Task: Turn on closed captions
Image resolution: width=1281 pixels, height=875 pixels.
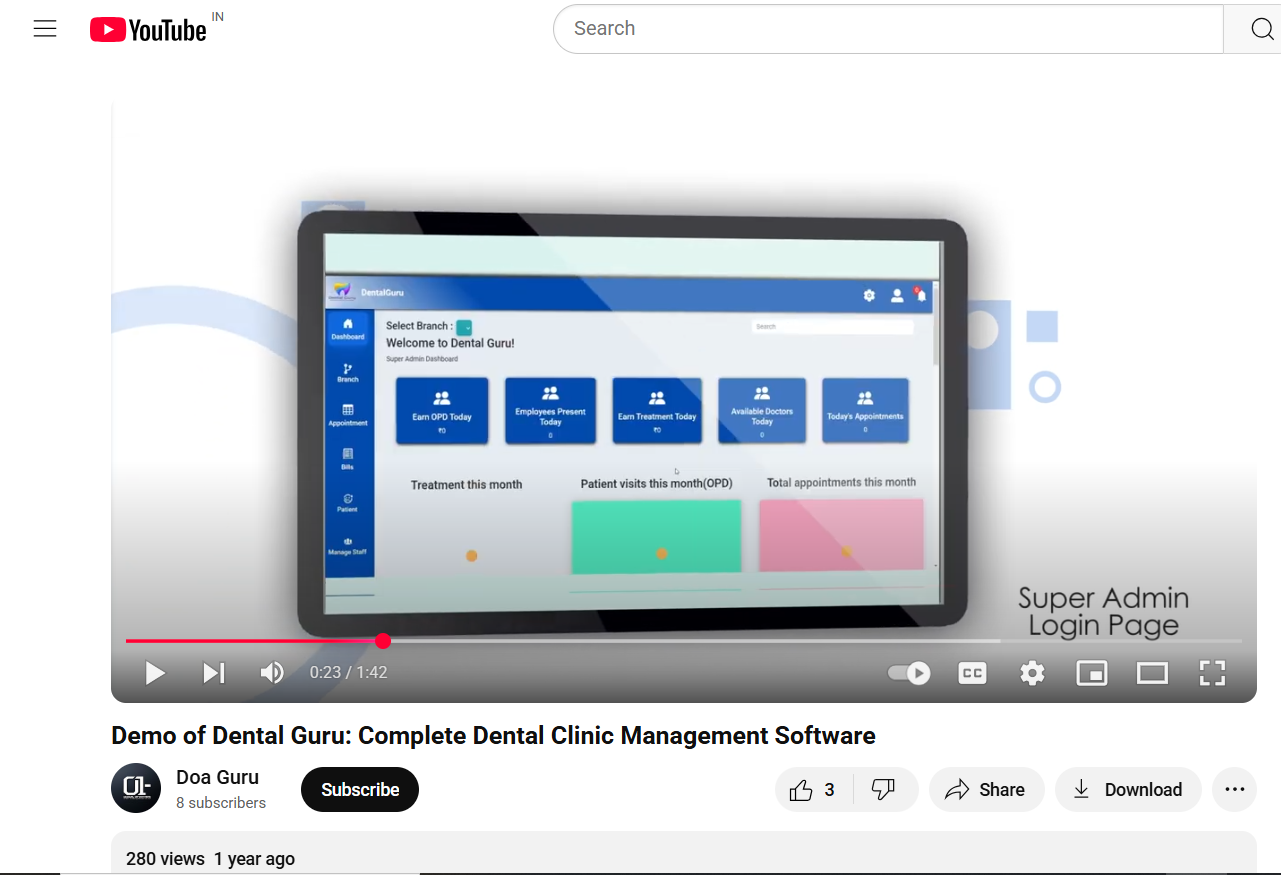Action: (972, 673)
